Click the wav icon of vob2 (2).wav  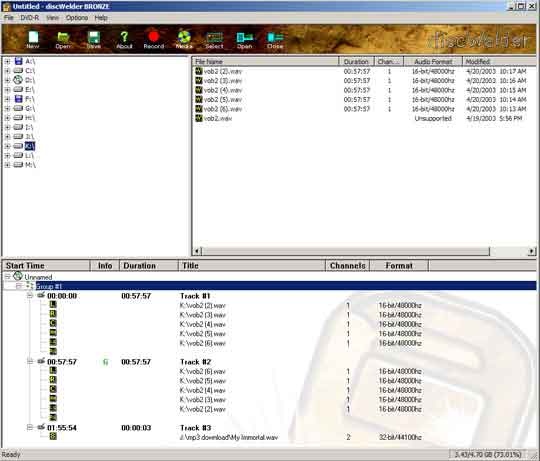pyautogui.click(x=199, y=71)
